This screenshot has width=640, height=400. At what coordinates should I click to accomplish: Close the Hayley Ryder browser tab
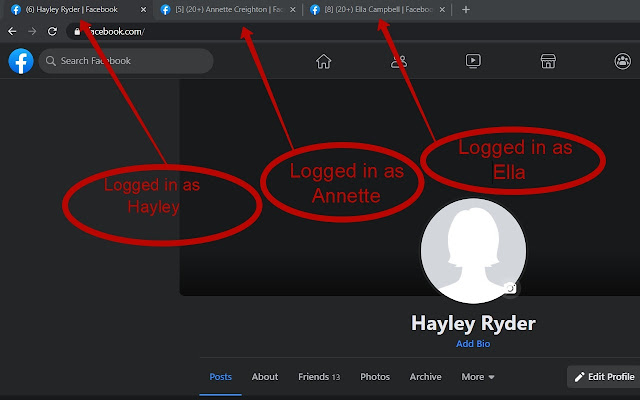[141, 9]
